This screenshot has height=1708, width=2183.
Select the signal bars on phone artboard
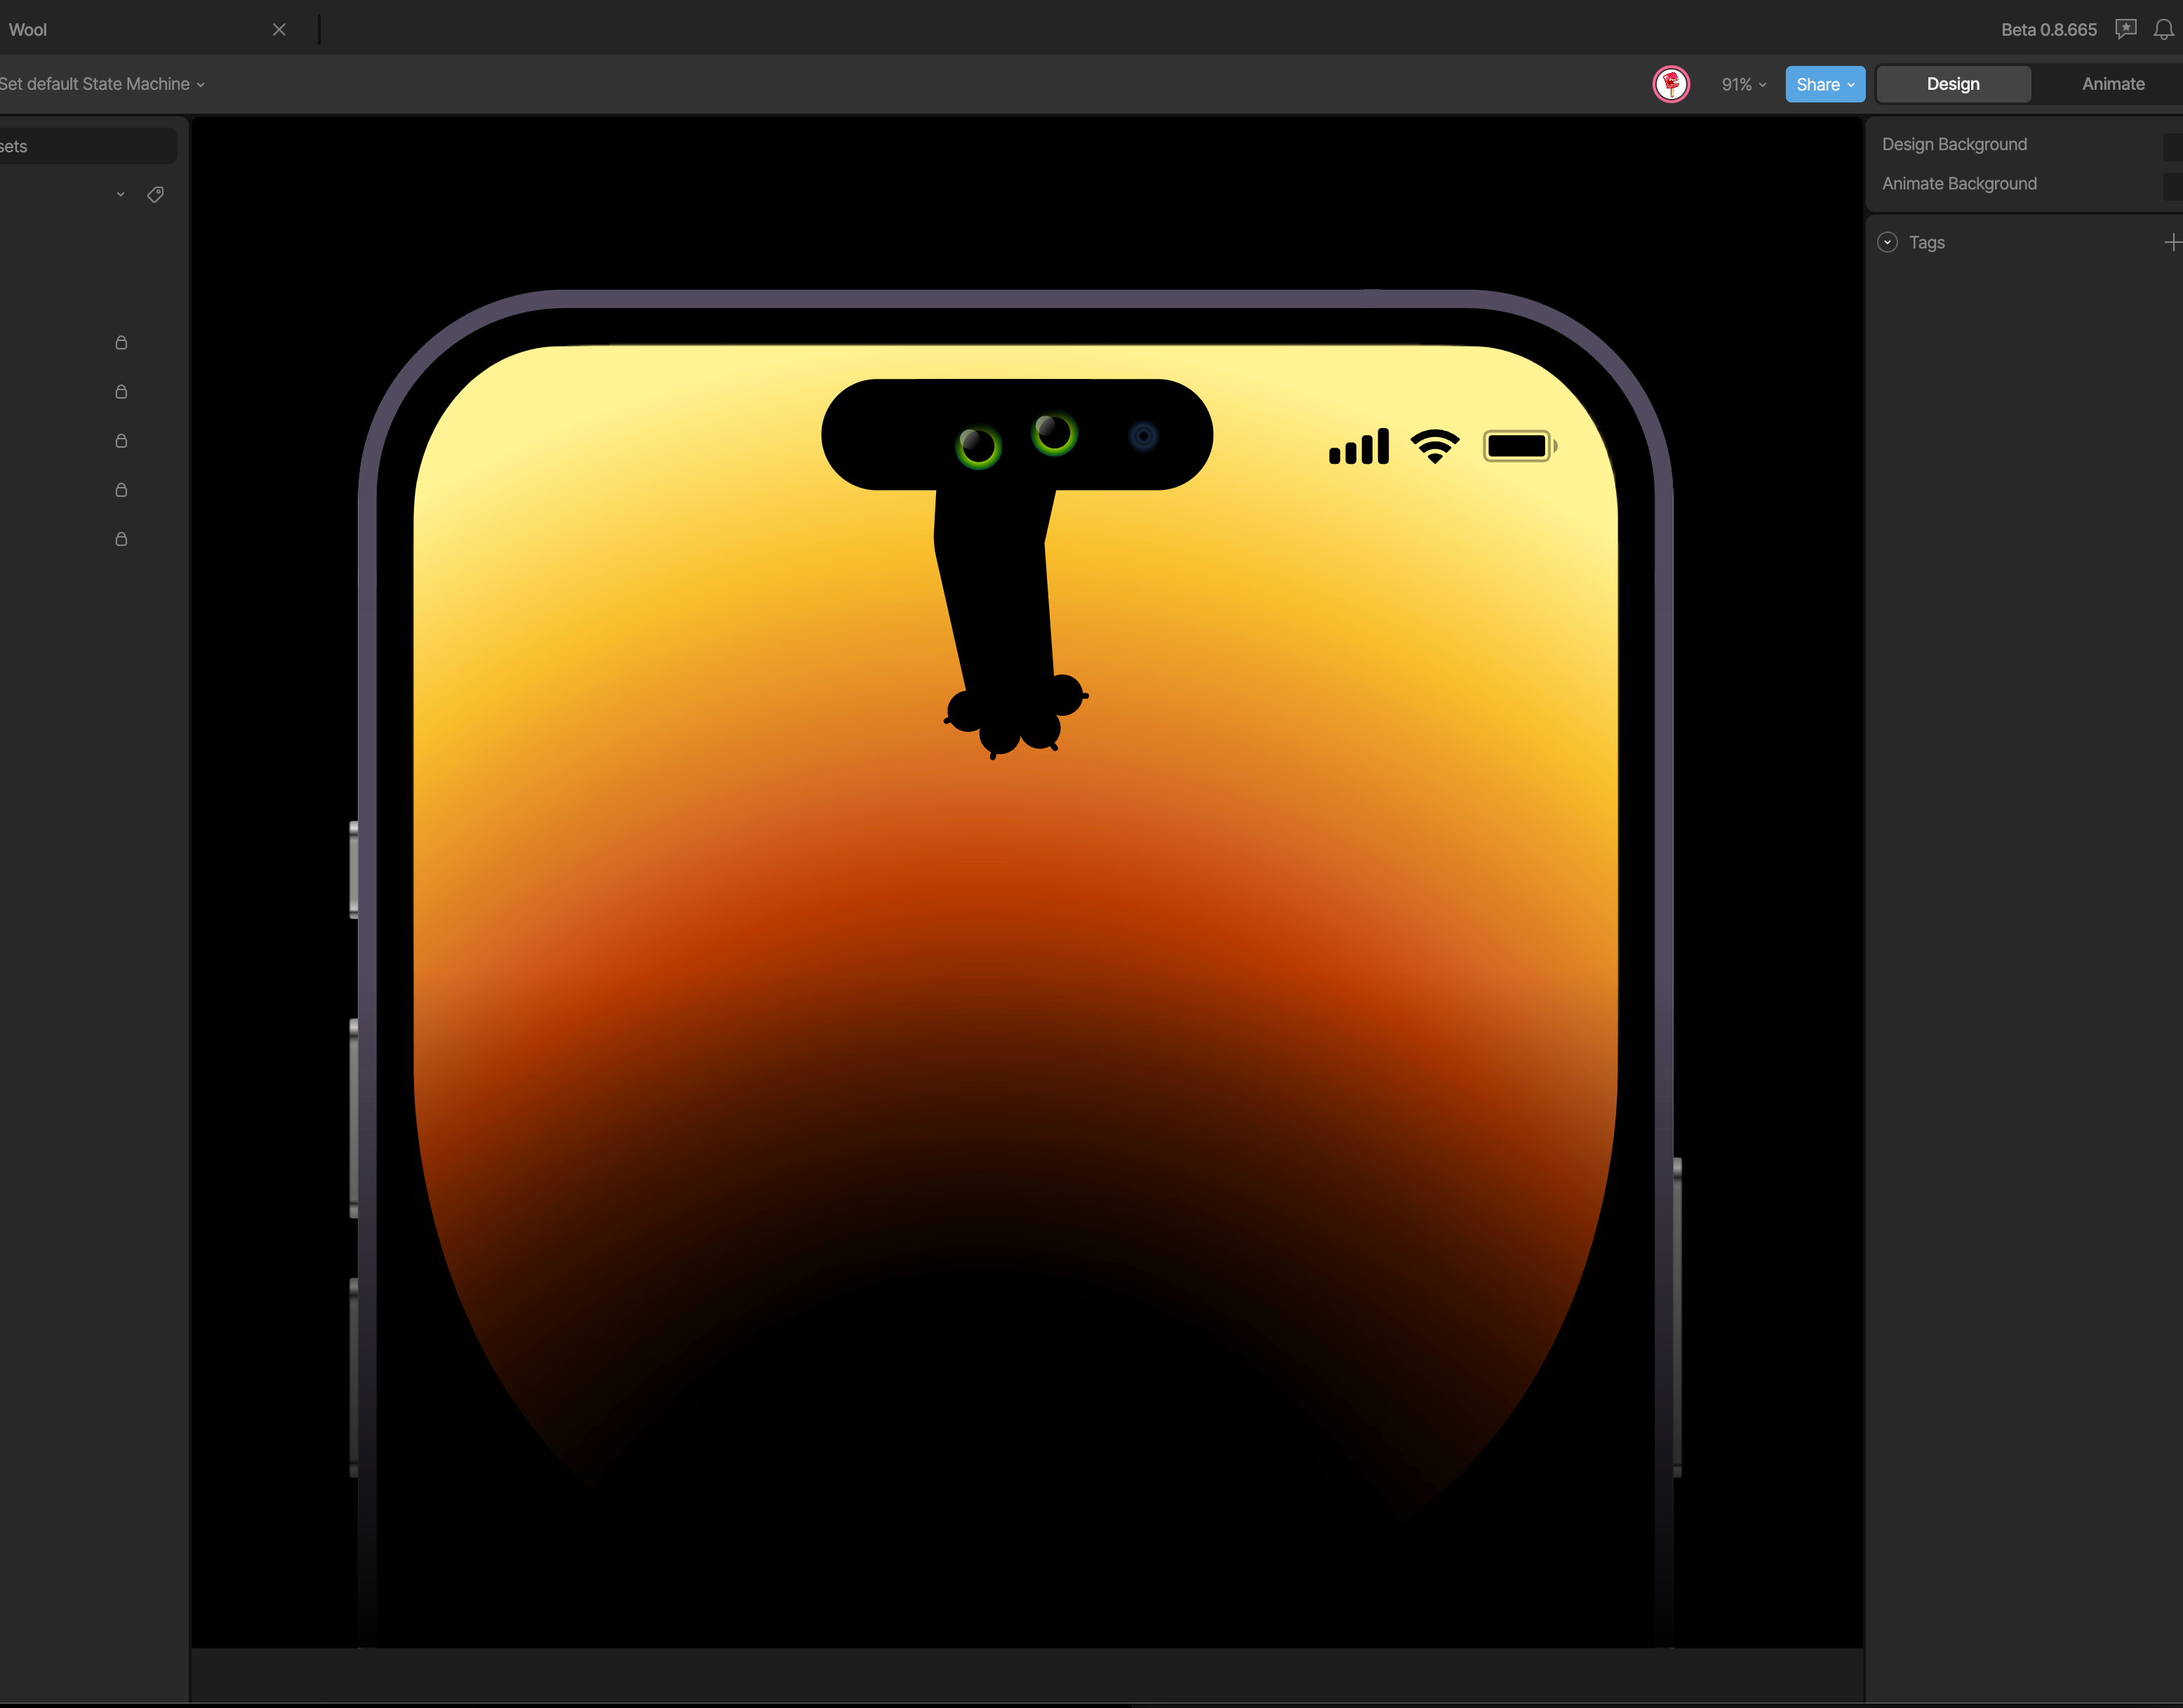[1359, 446]
